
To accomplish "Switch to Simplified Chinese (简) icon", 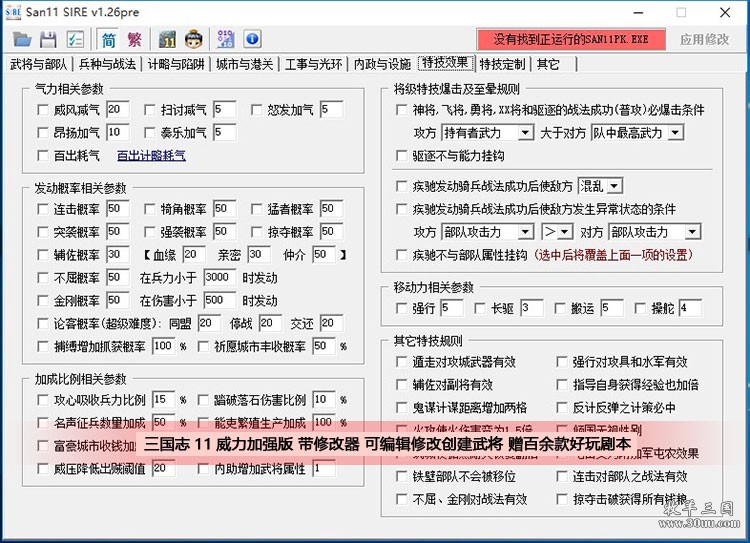I will [x=108, y=39].
